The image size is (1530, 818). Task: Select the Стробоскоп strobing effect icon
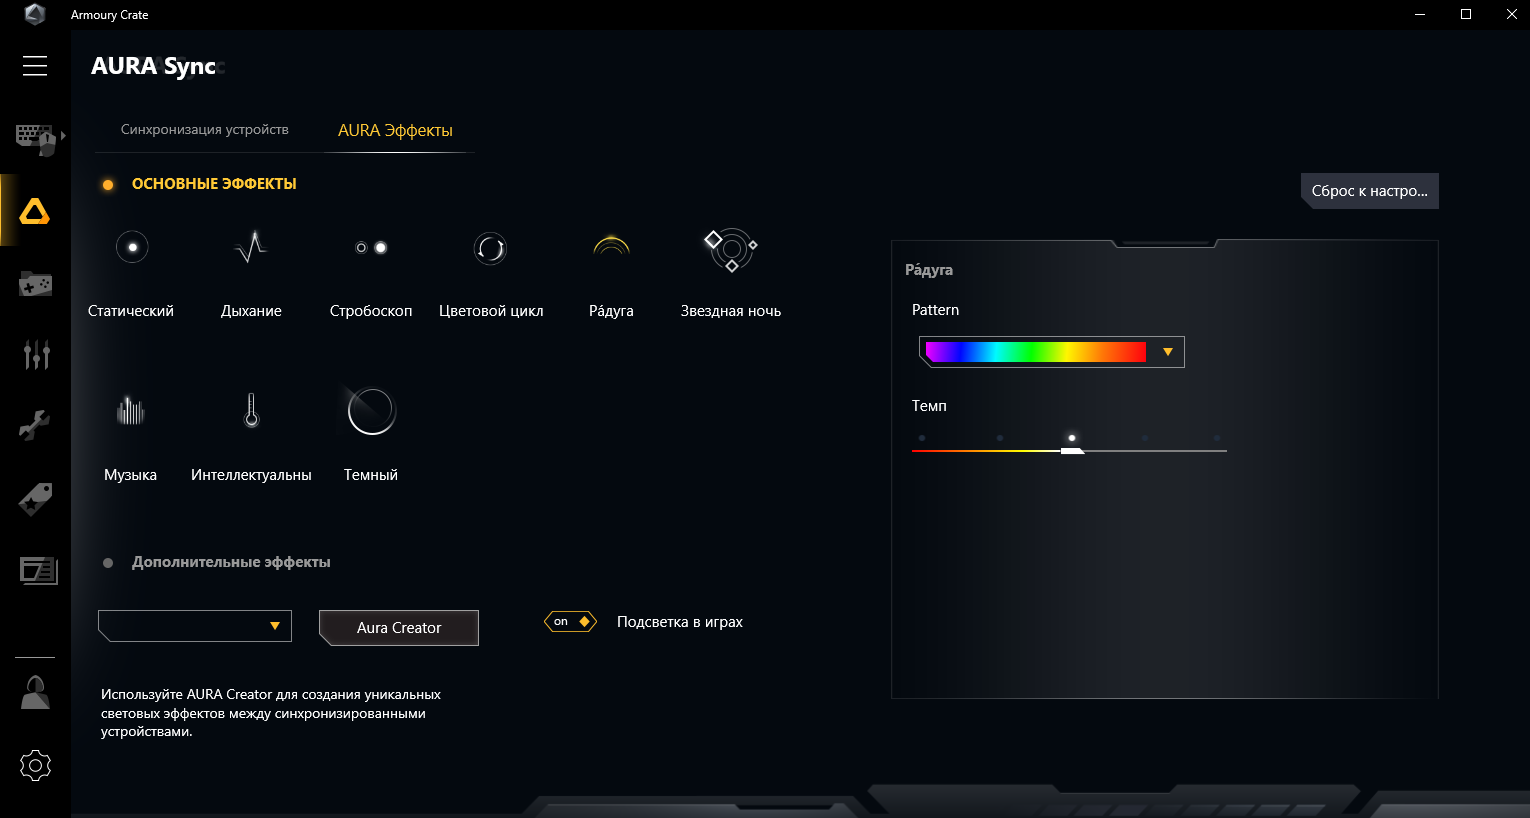[371, 247]
